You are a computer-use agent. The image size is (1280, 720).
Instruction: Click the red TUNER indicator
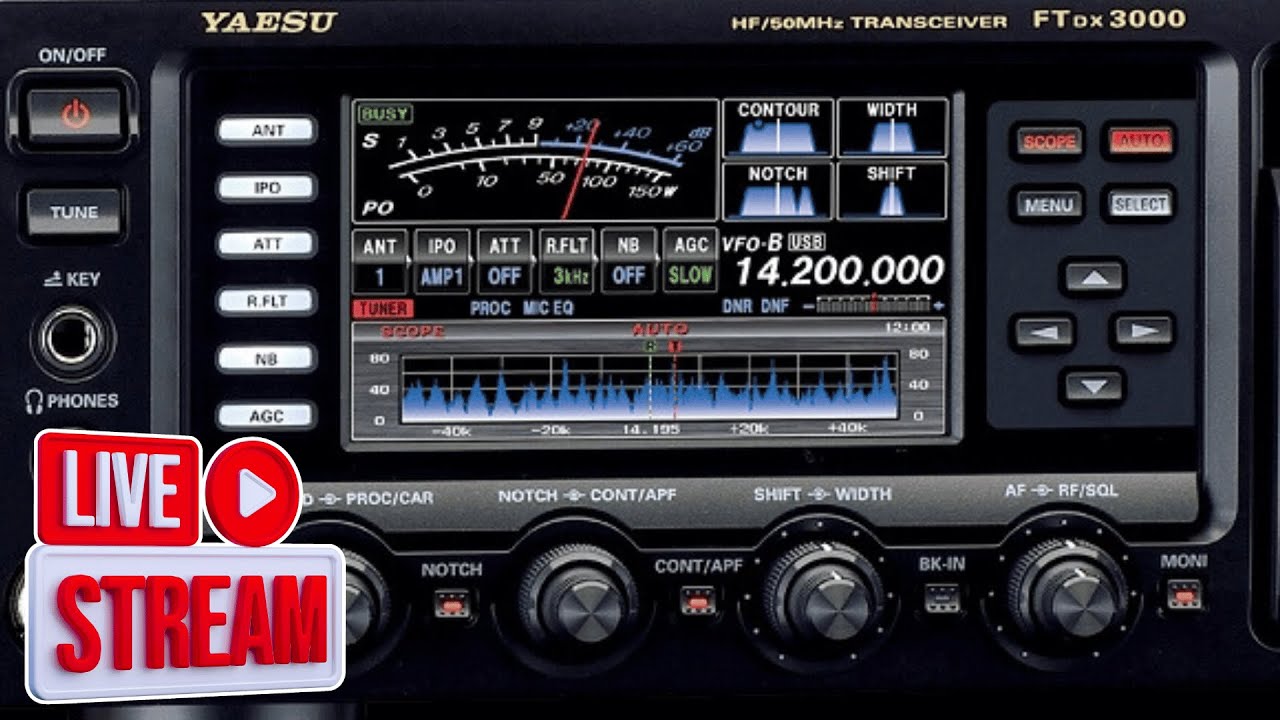coord(381,309)
